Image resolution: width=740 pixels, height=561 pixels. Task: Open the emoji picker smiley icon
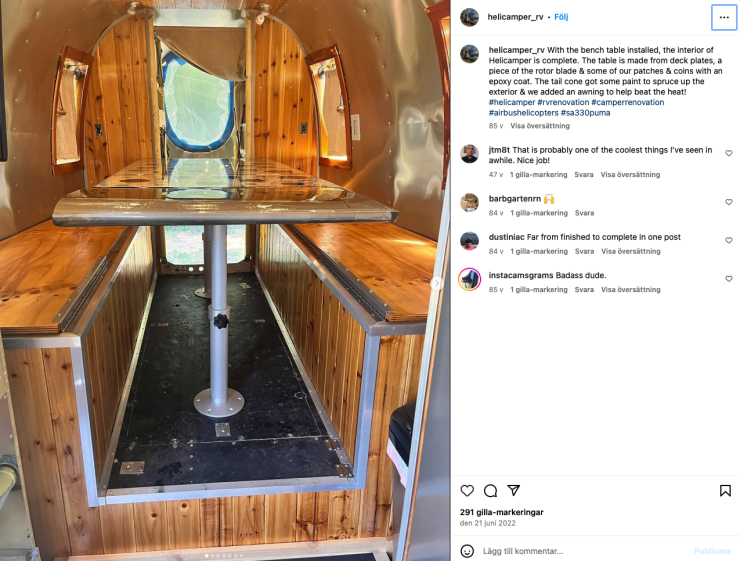click(x=467, y=551)
